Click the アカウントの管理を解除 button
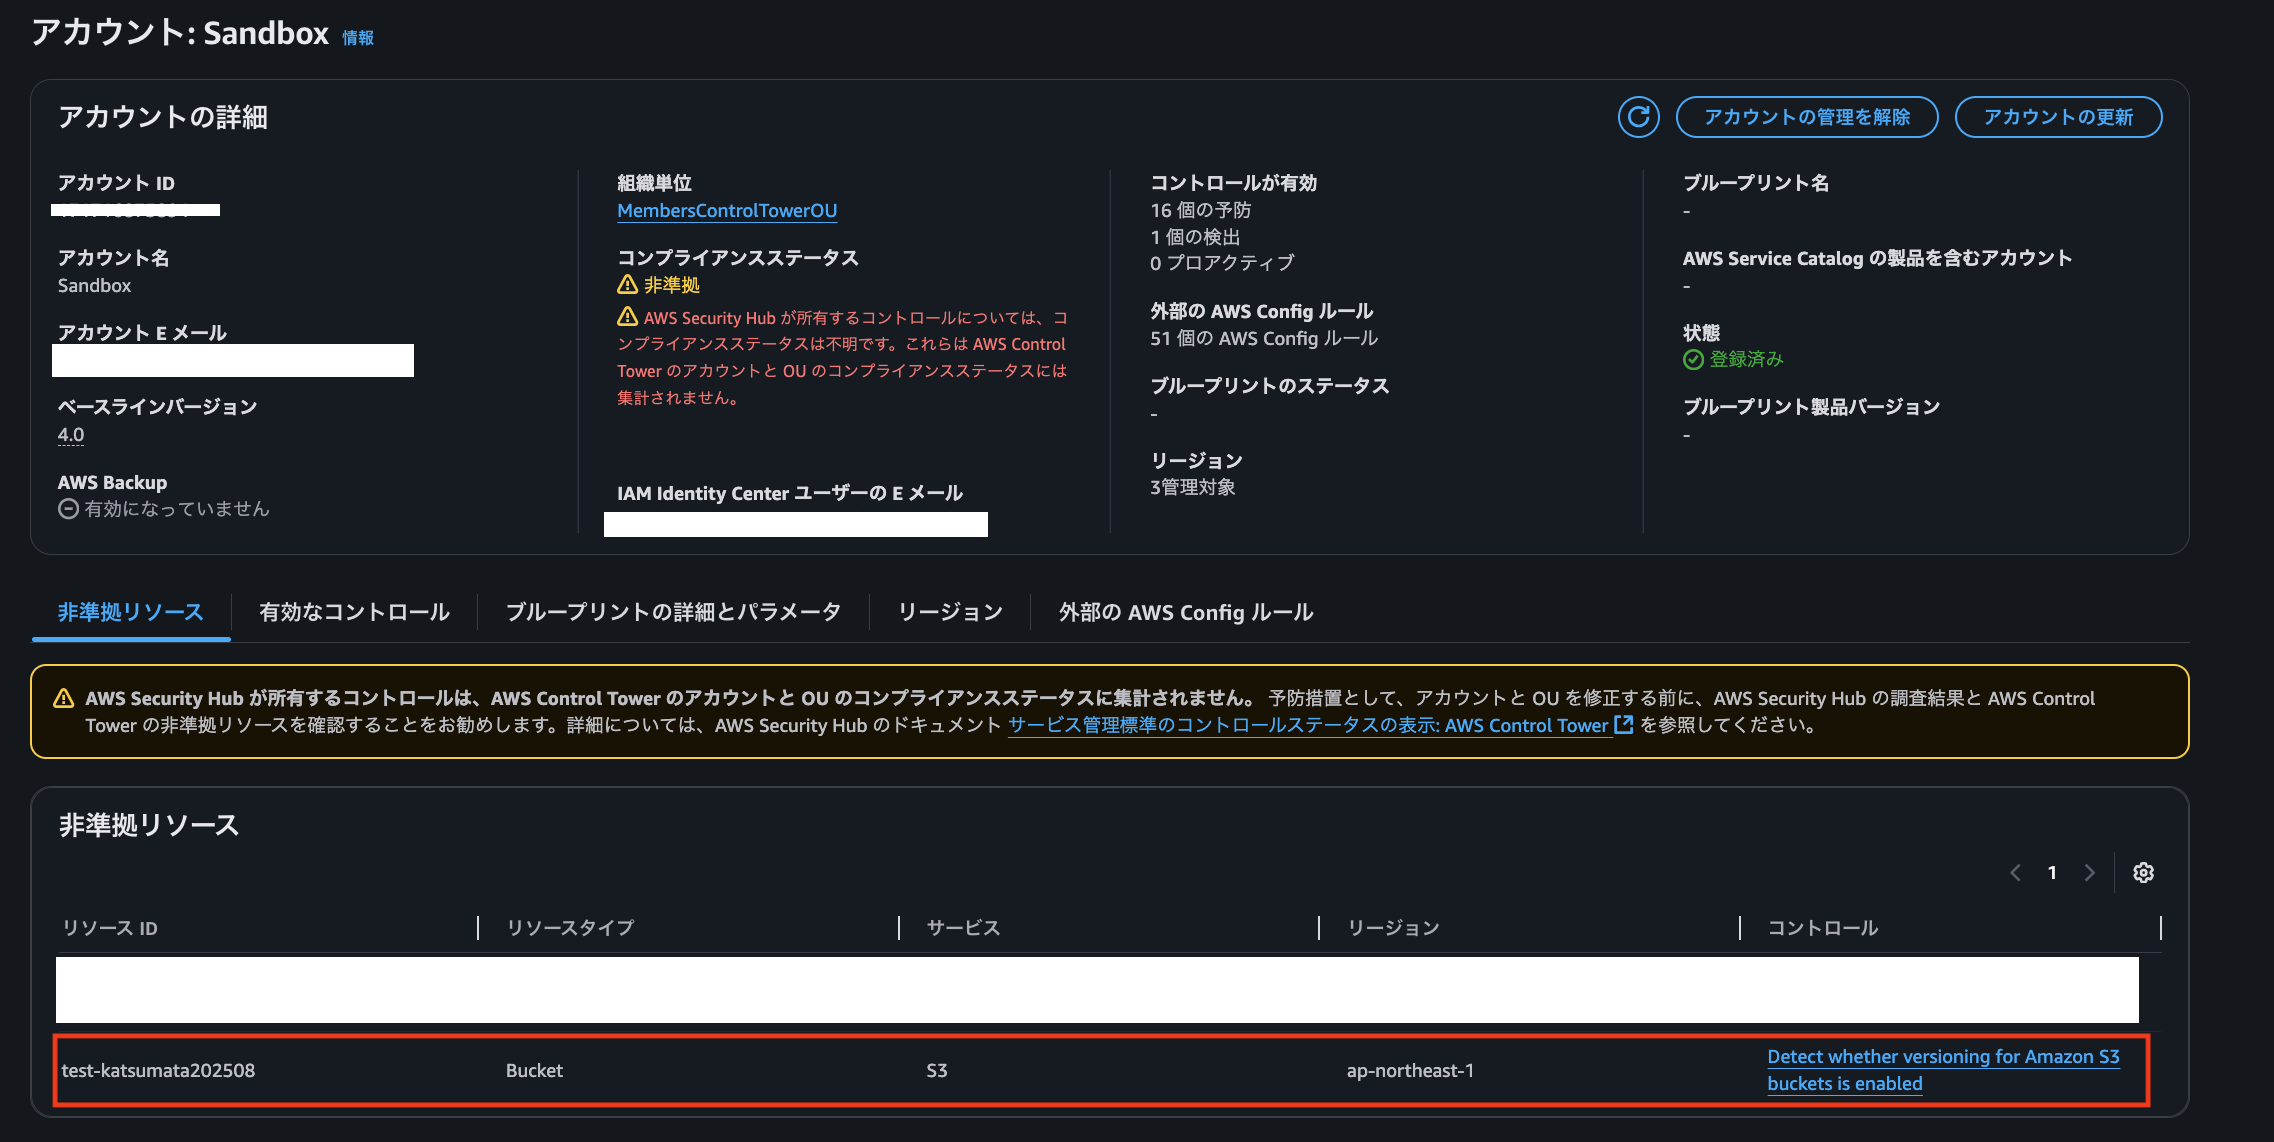This screenshot has height=1142, width=2274. pos(1806,117)
